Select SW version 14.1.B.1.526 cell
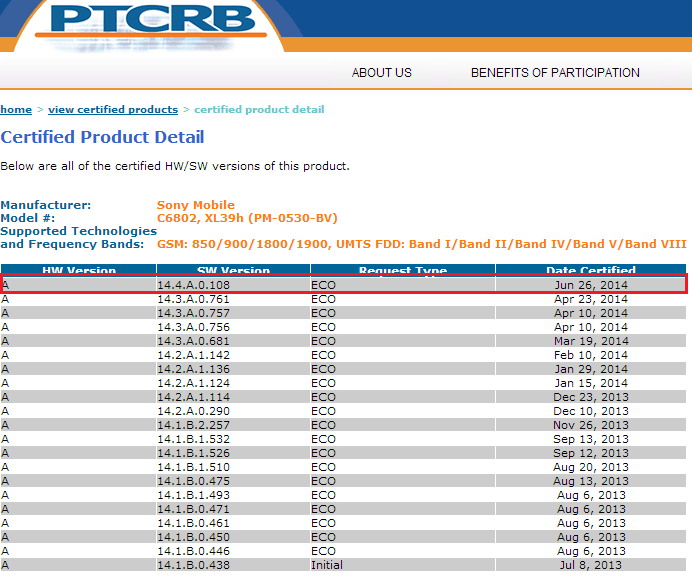The image size is (692, 578). point(233,453)
